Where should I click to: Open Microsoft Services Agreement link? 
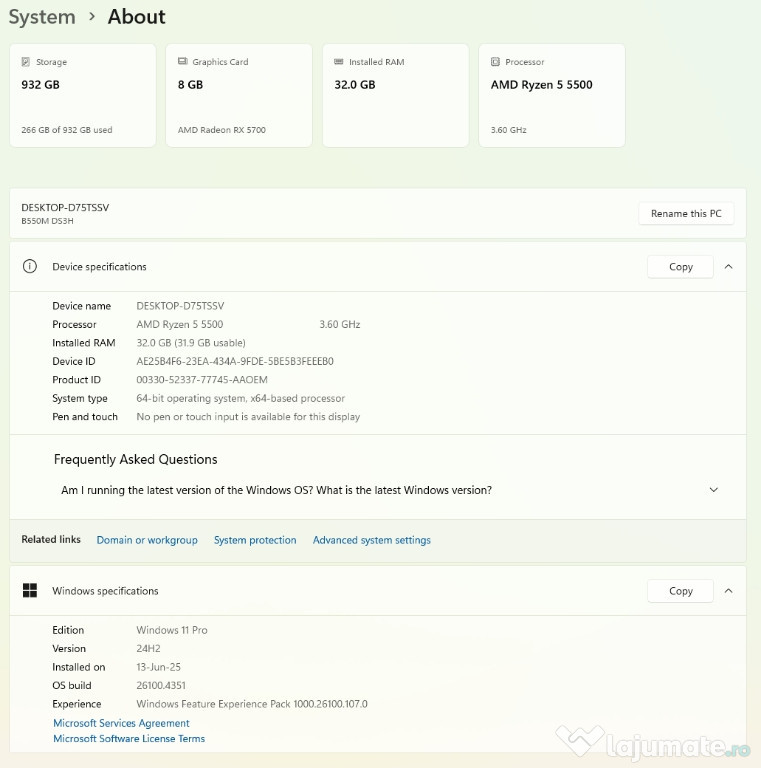click(x=121, y=723)
